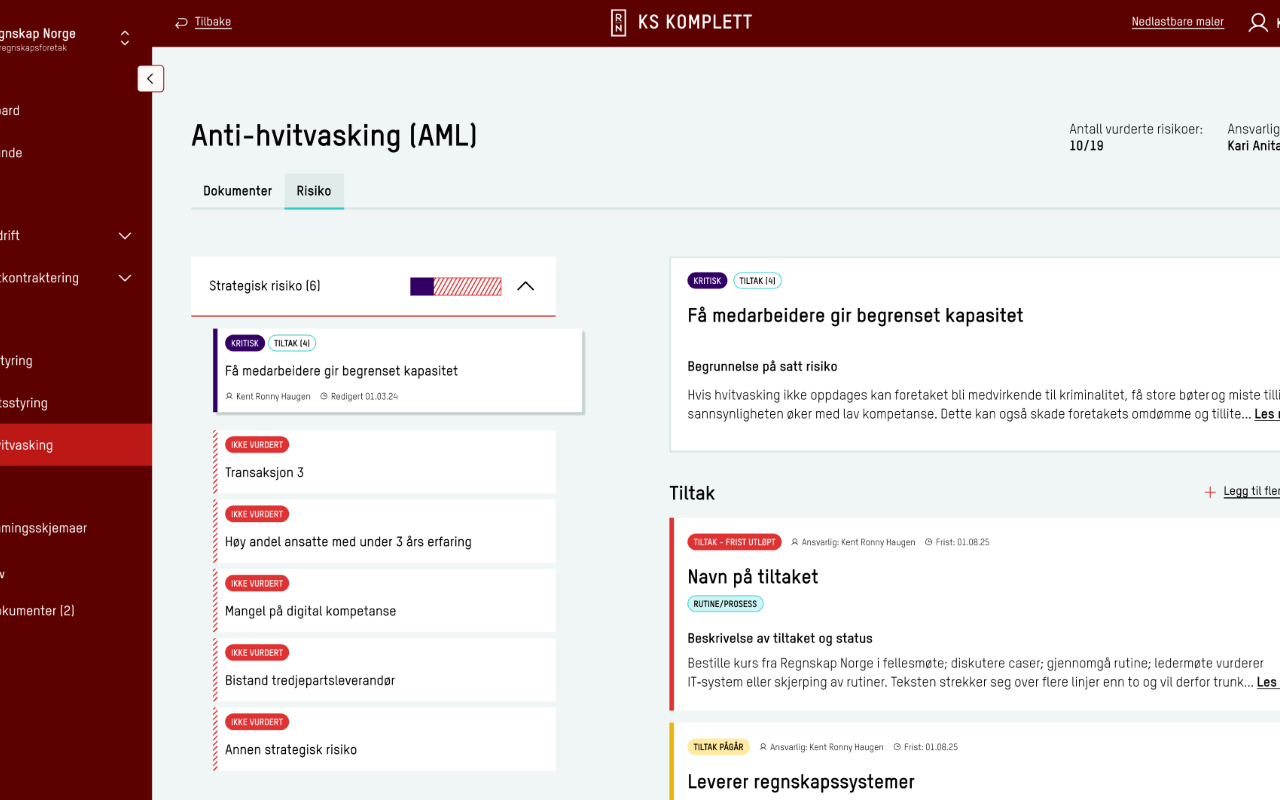Select the Risiko tab
The height and width of the screenshot is (800, 1280).
tap(314, 191)
